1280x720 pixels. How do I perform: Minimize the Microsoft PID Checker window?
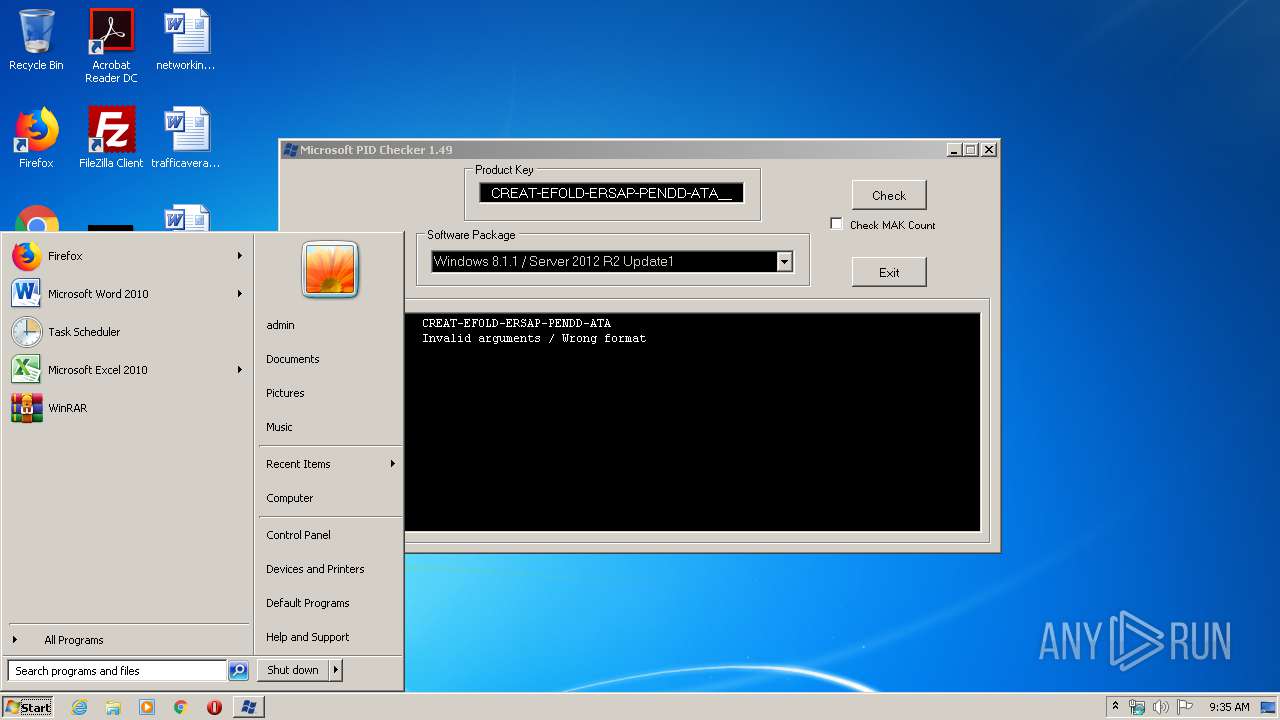954,150
